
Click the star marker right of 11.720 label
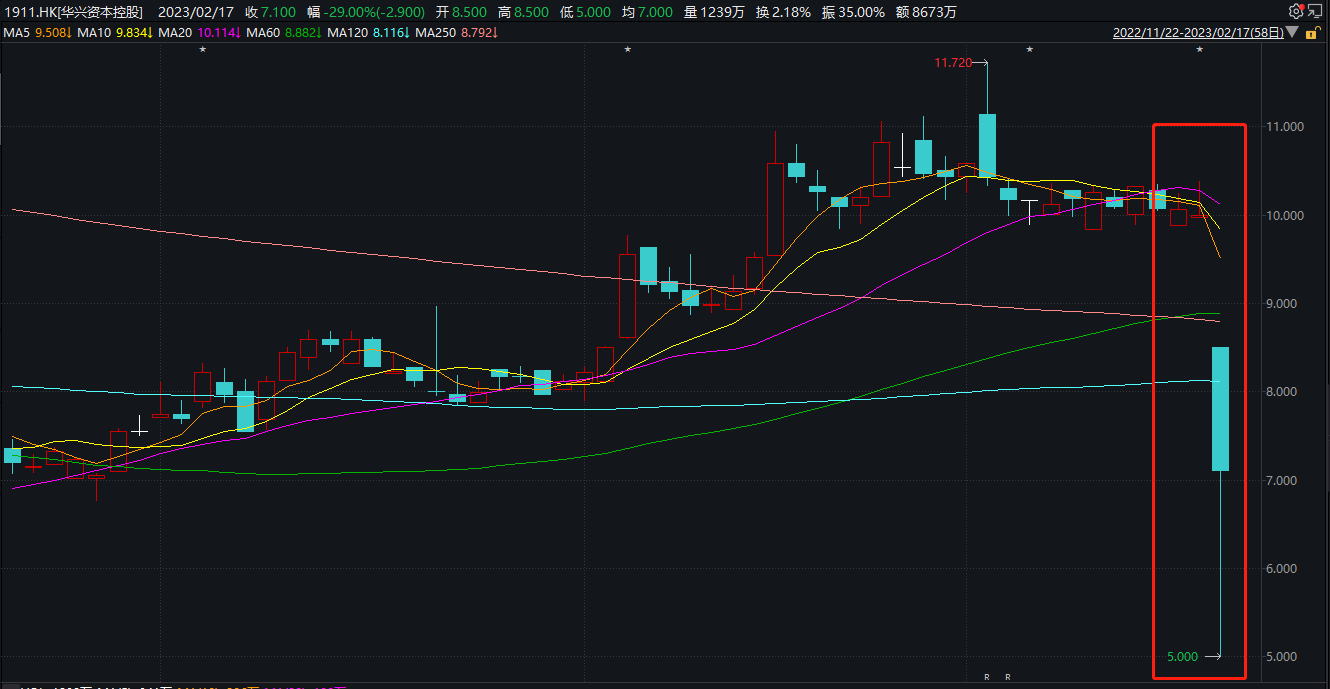click(x=1029, y=49)
